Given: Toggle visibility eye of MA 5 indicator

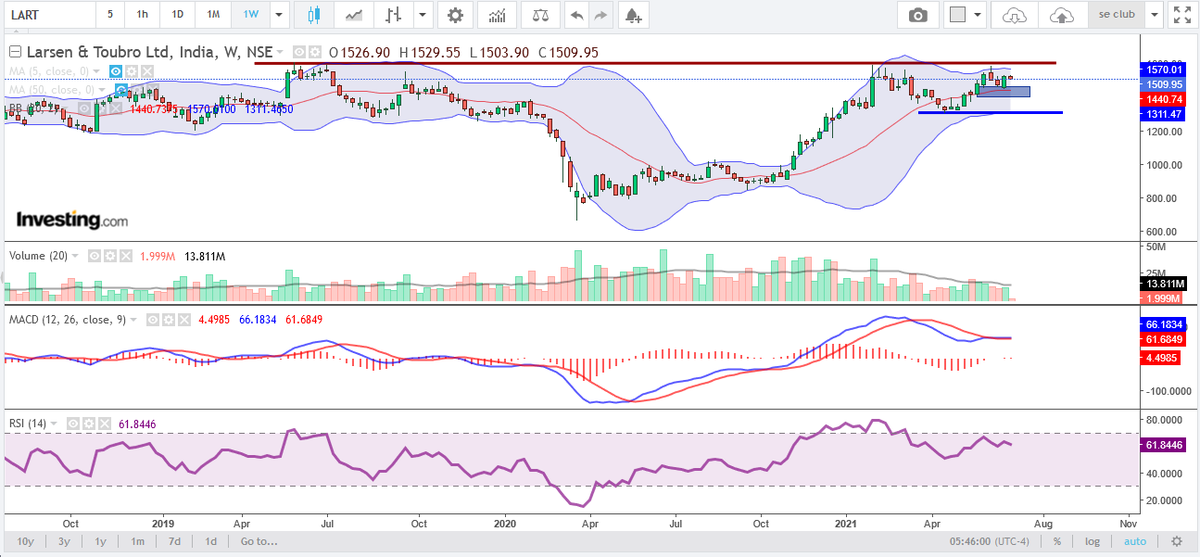Looking at the screenshot, I should 116,71.
